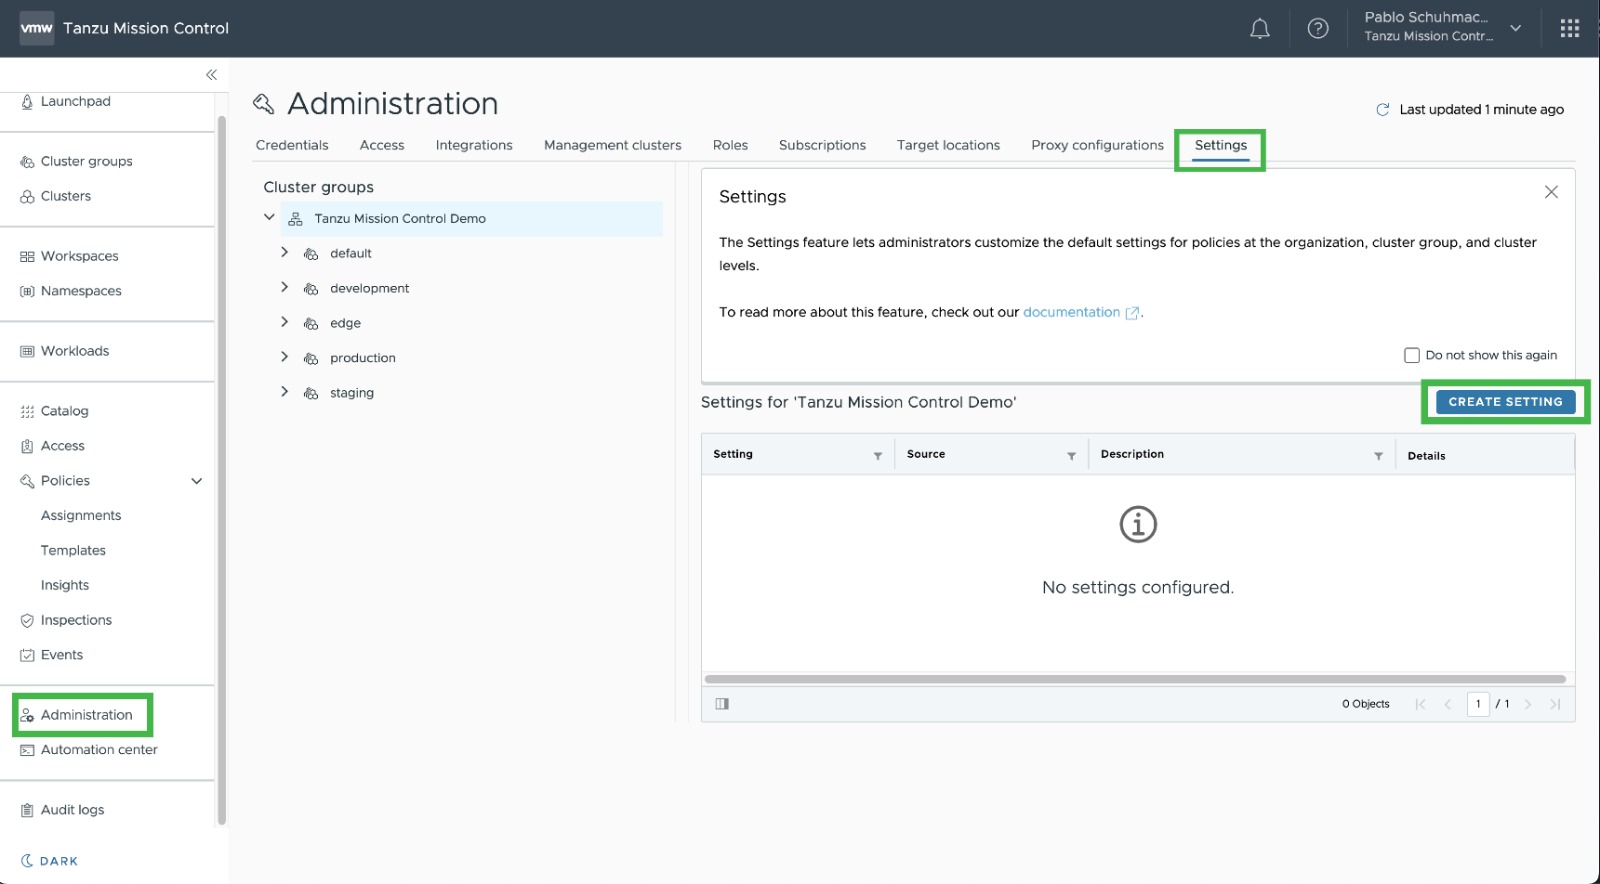Expand the default cluster group

(x=284, y=252)
